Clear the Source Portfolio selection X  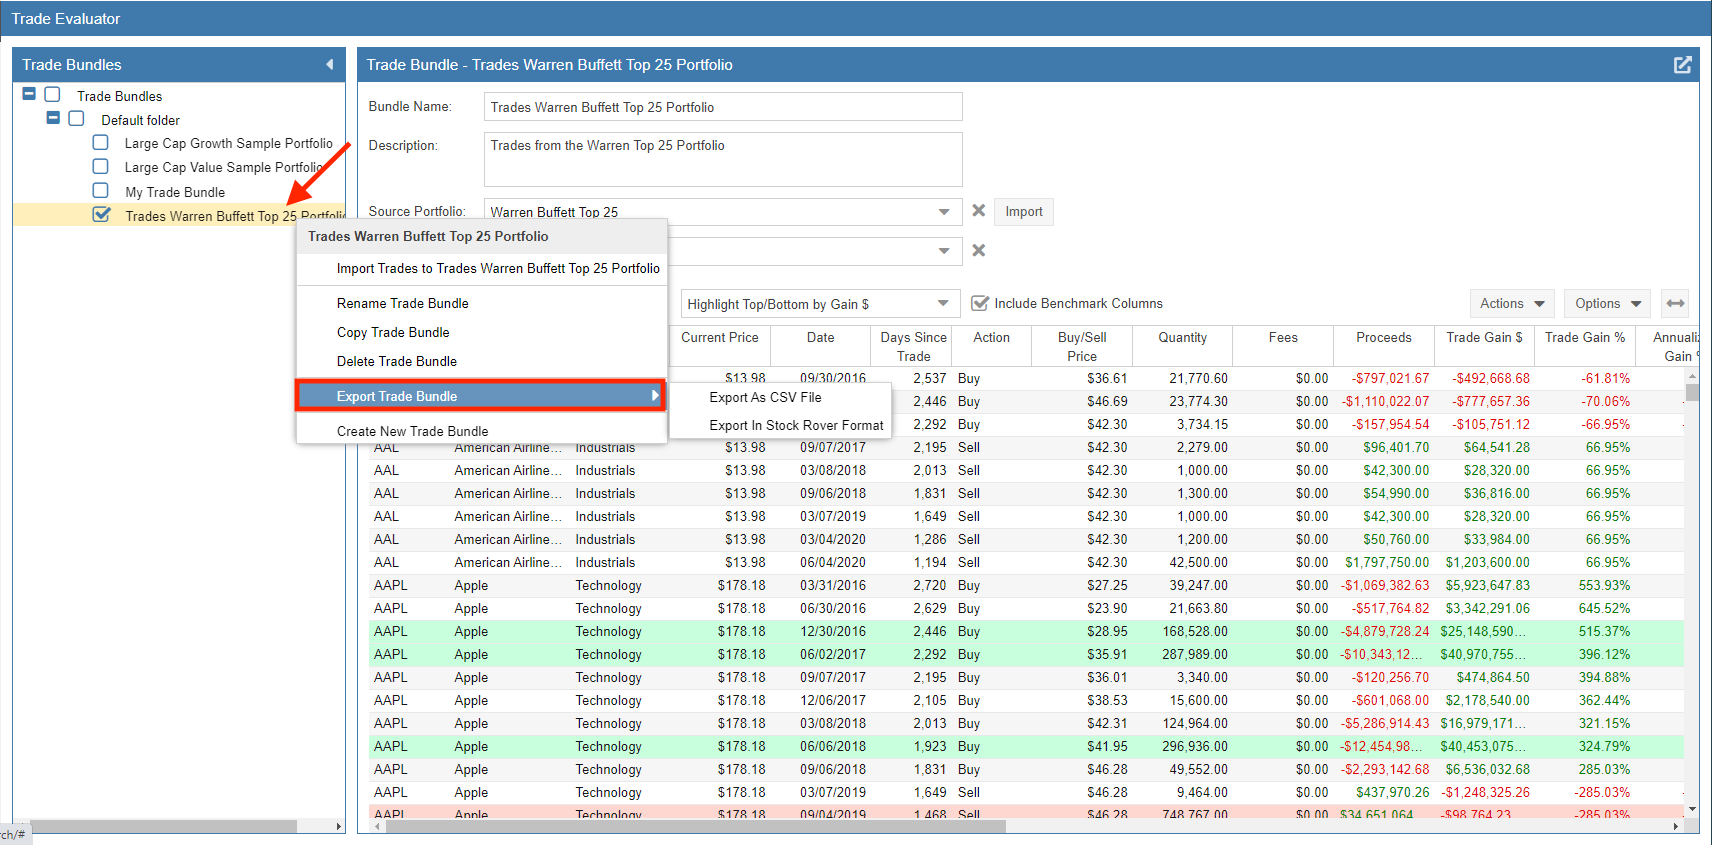pos(979,211)
